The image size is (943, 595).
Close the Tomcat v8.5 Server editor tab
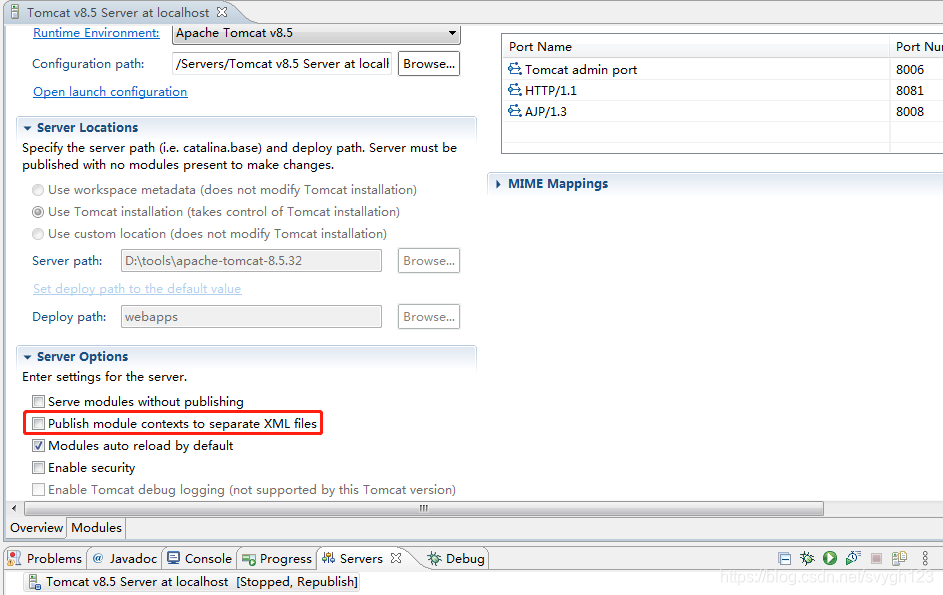[x=222, y=11]
